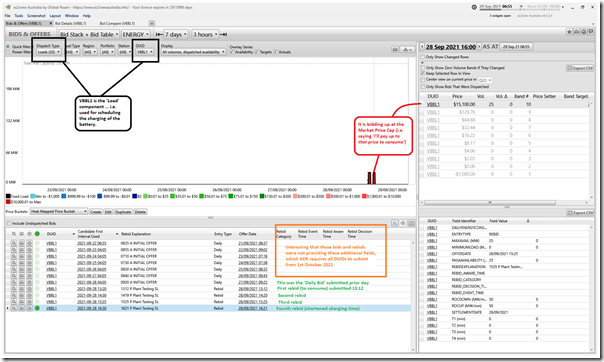
Task: Close the Bids & Offers (VBBL1) tab
Action: [50, 23]
